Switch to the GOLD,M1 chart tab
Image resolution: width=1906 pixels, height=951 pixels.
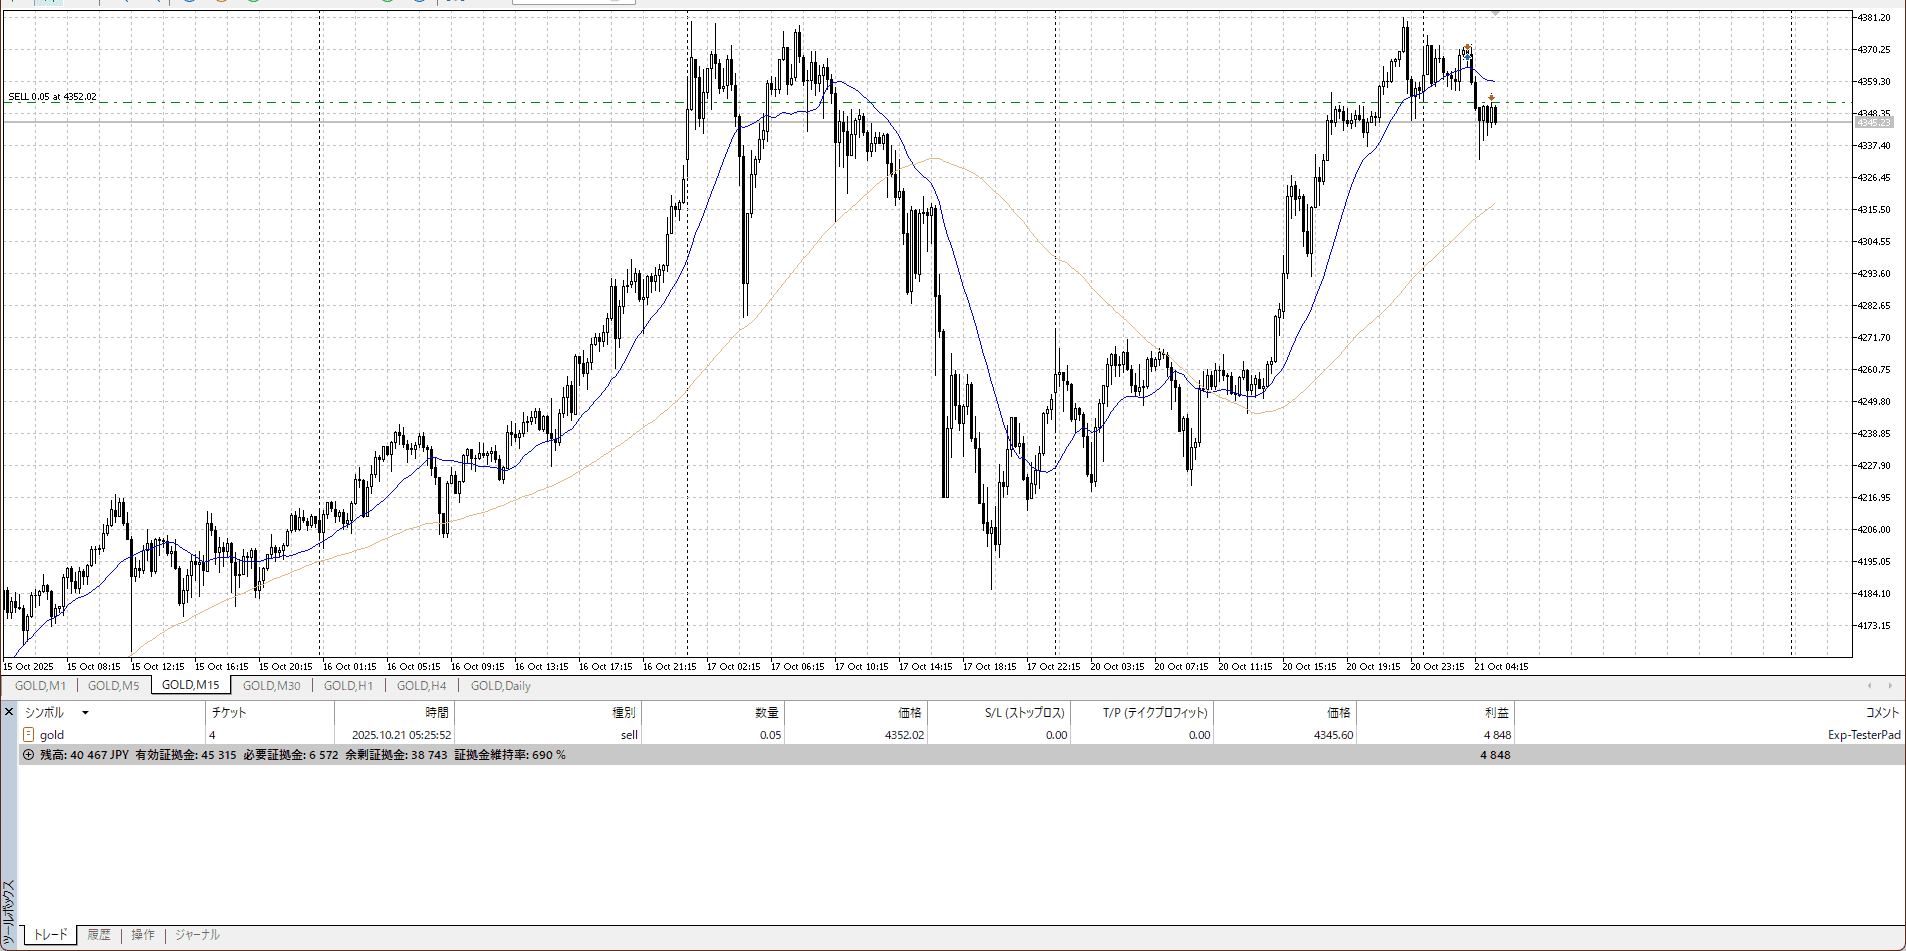coord(40,686)
